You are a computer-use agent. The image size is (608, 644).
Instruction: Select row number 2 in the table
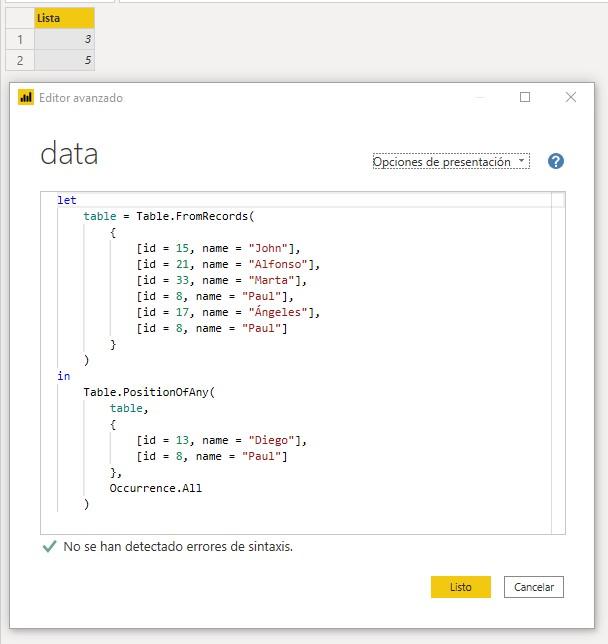point(19,60)
